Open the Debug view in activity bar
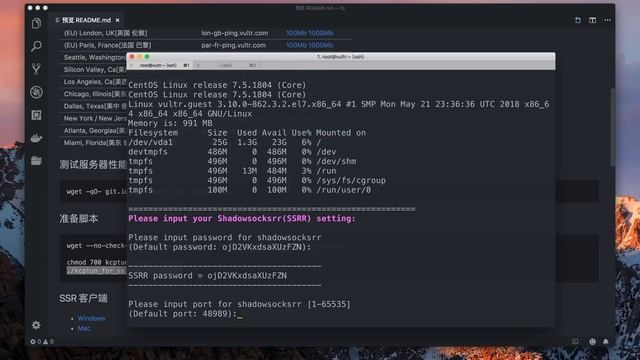This screenshot has width=640, height=360. tap(36, 92)
